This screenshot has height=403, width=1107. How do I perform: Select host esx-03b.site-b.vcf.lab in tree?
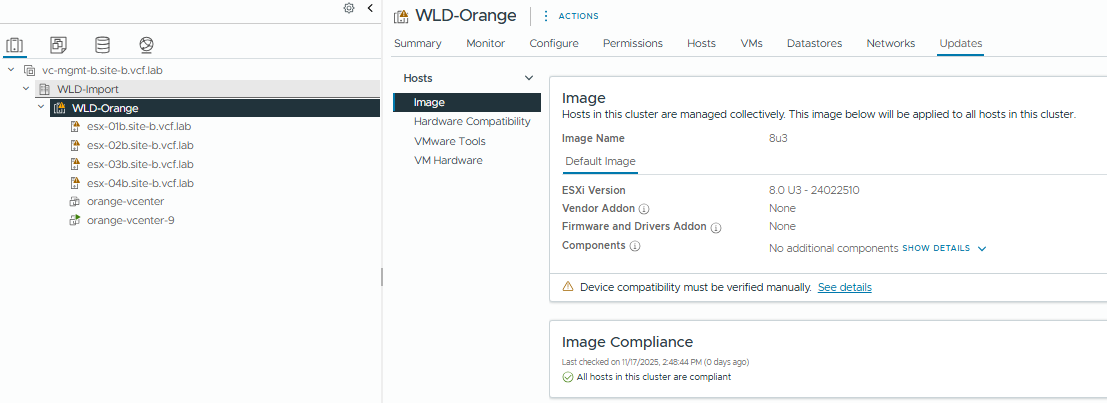coord(139,164)
